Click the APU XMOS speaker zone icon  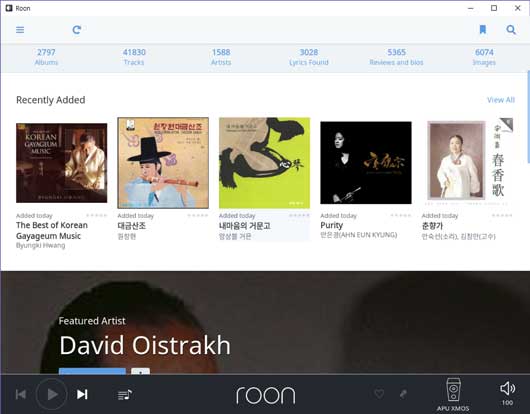(453, 390)
